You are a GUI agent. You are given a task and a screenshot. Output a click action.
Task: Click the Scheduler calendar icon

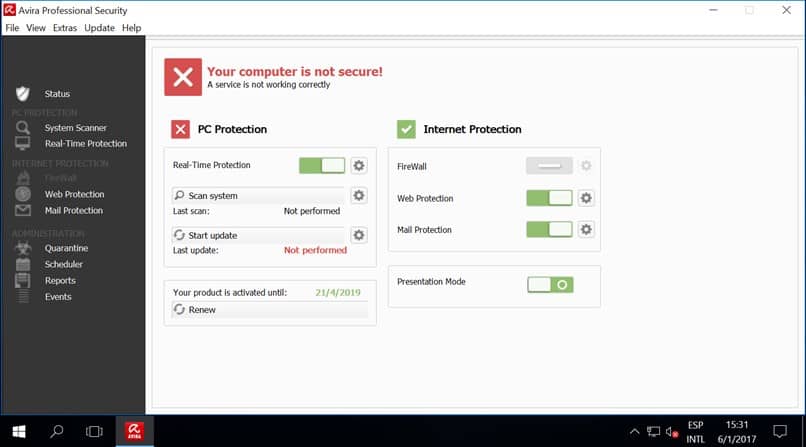(x=23, y=264)
